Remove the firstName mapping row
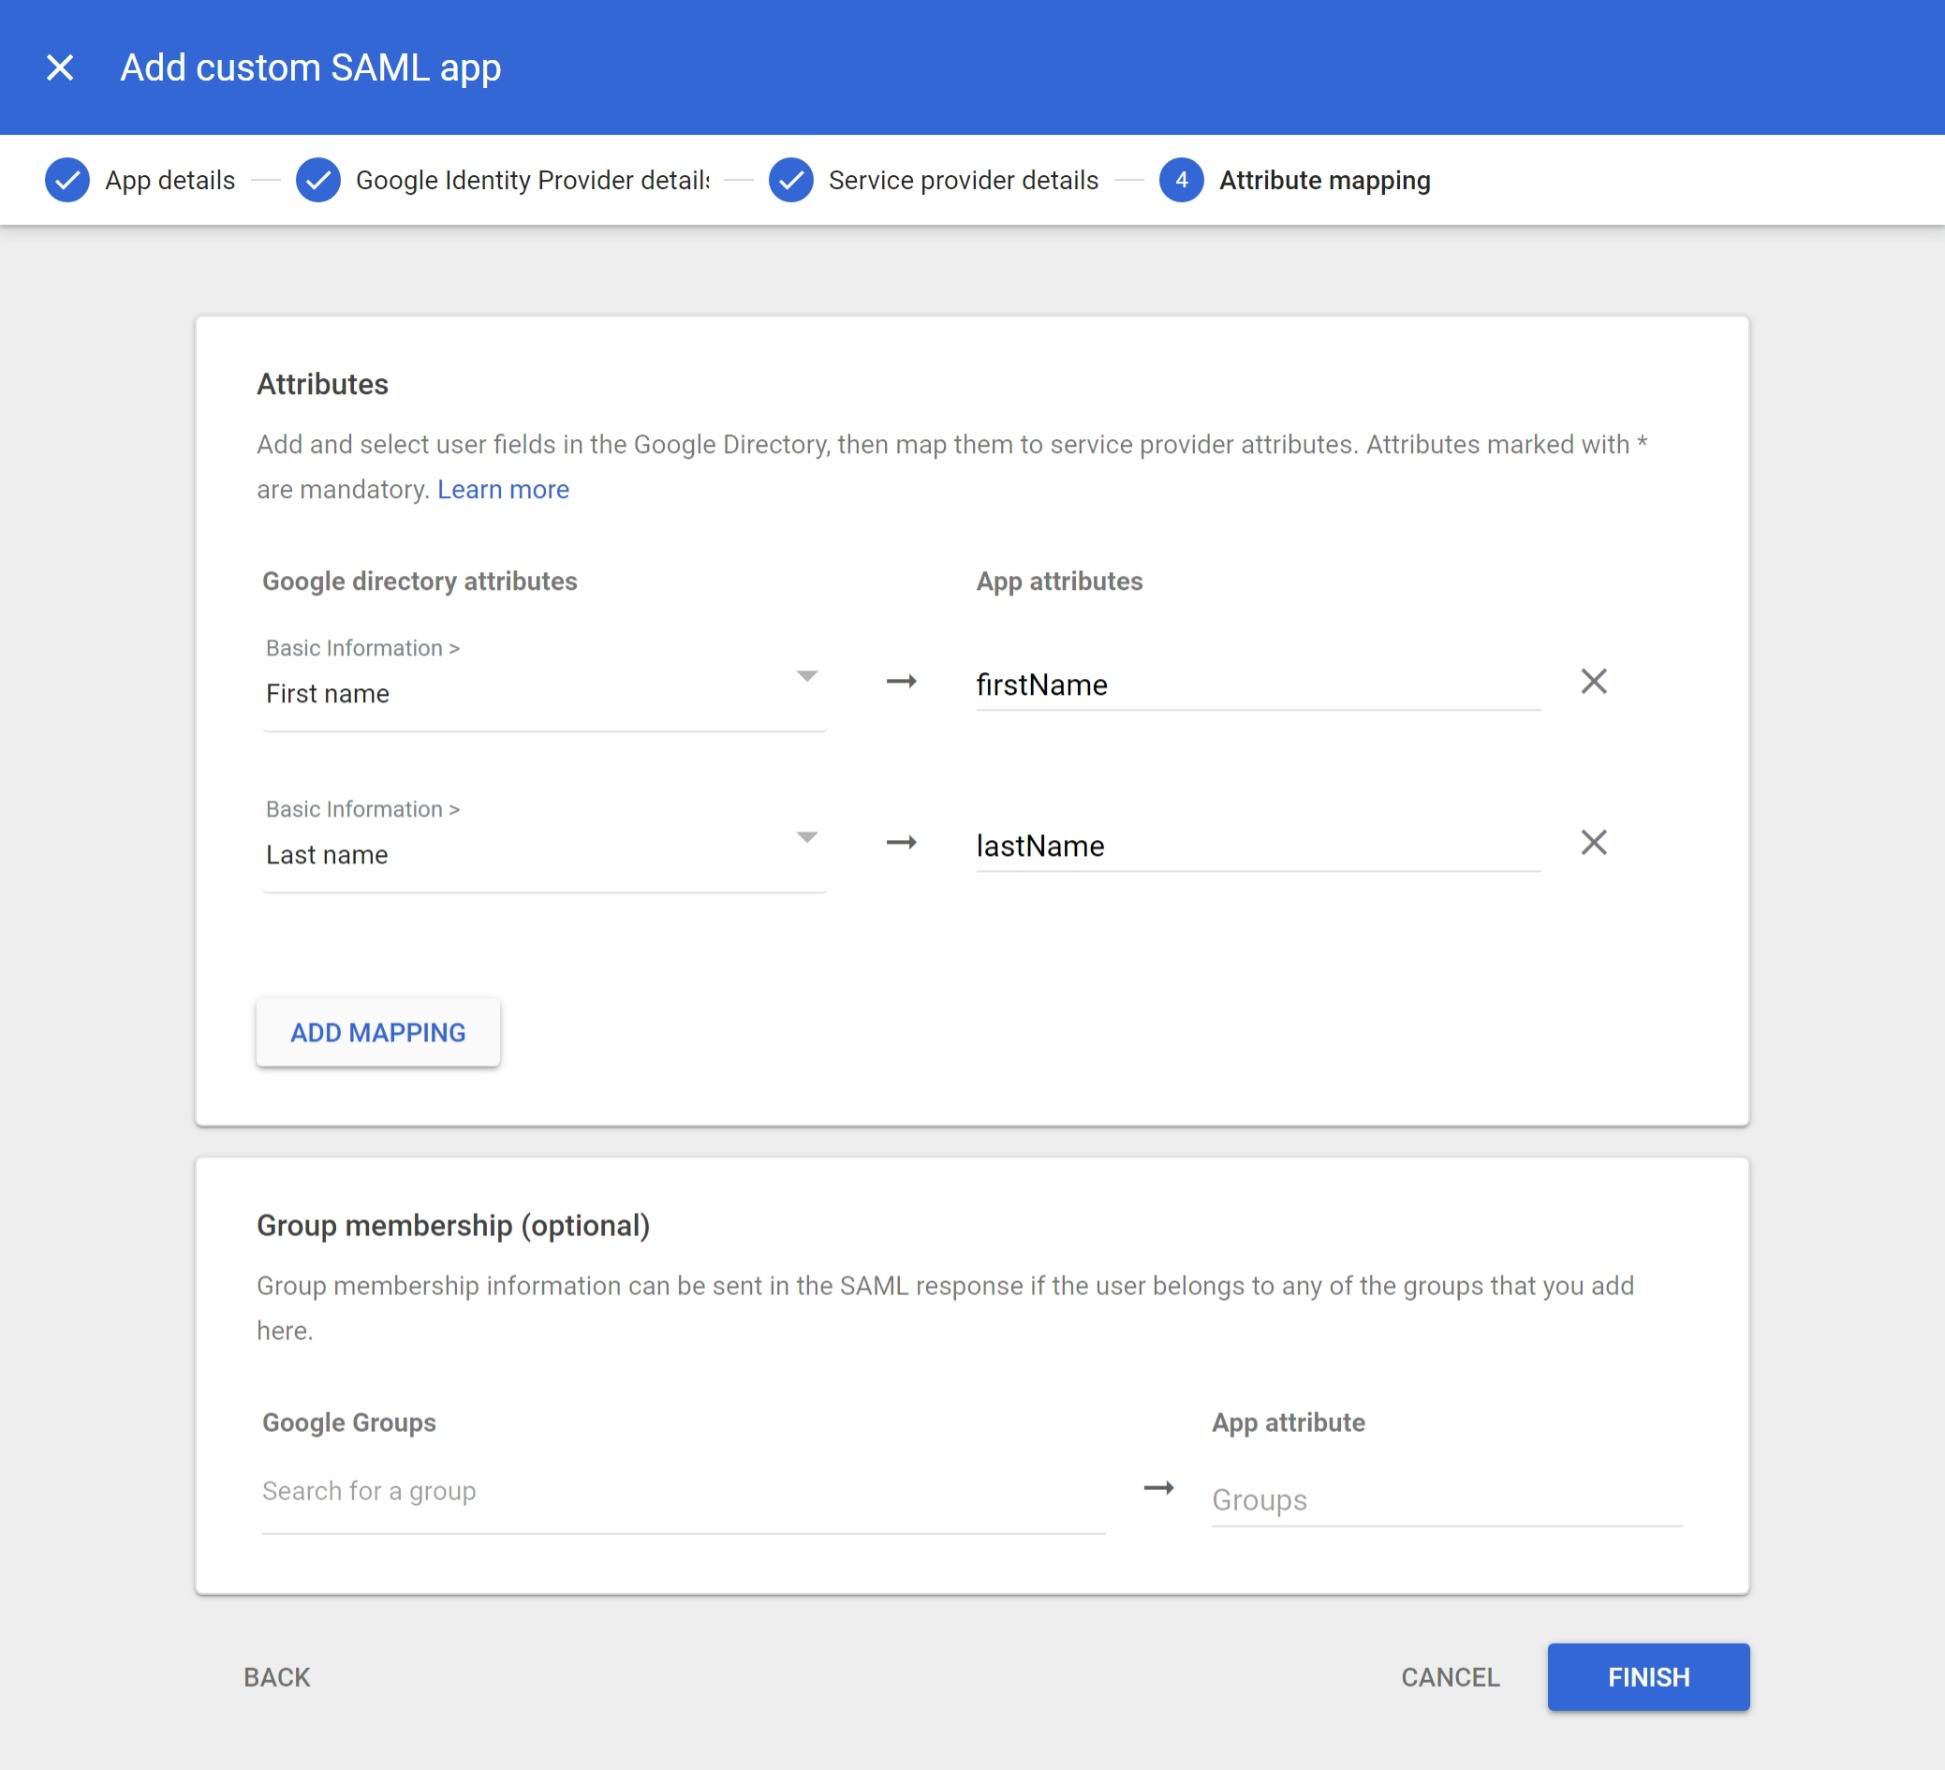This screenshot has width=1945, height=1770. pyautogui.click(x=1594, y=681)
